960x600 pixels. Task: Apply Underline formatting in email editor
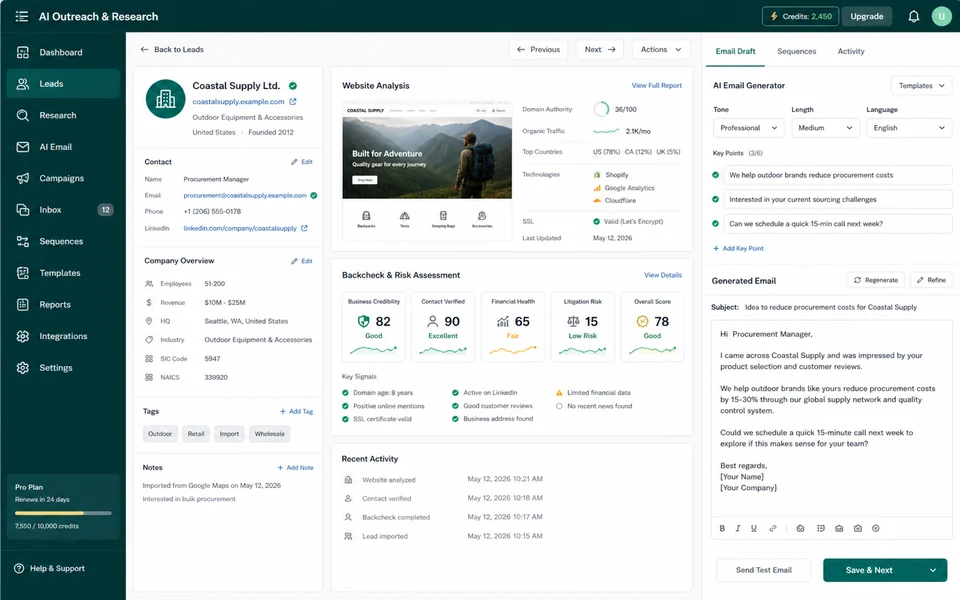tap(754, 528)
